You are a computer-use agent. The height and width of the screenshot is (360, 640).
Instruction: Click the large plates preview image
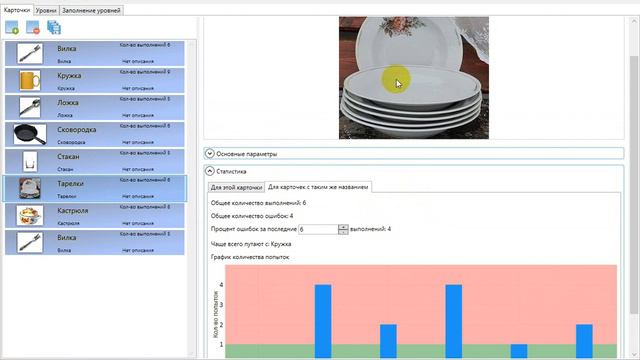coord(413,78)
